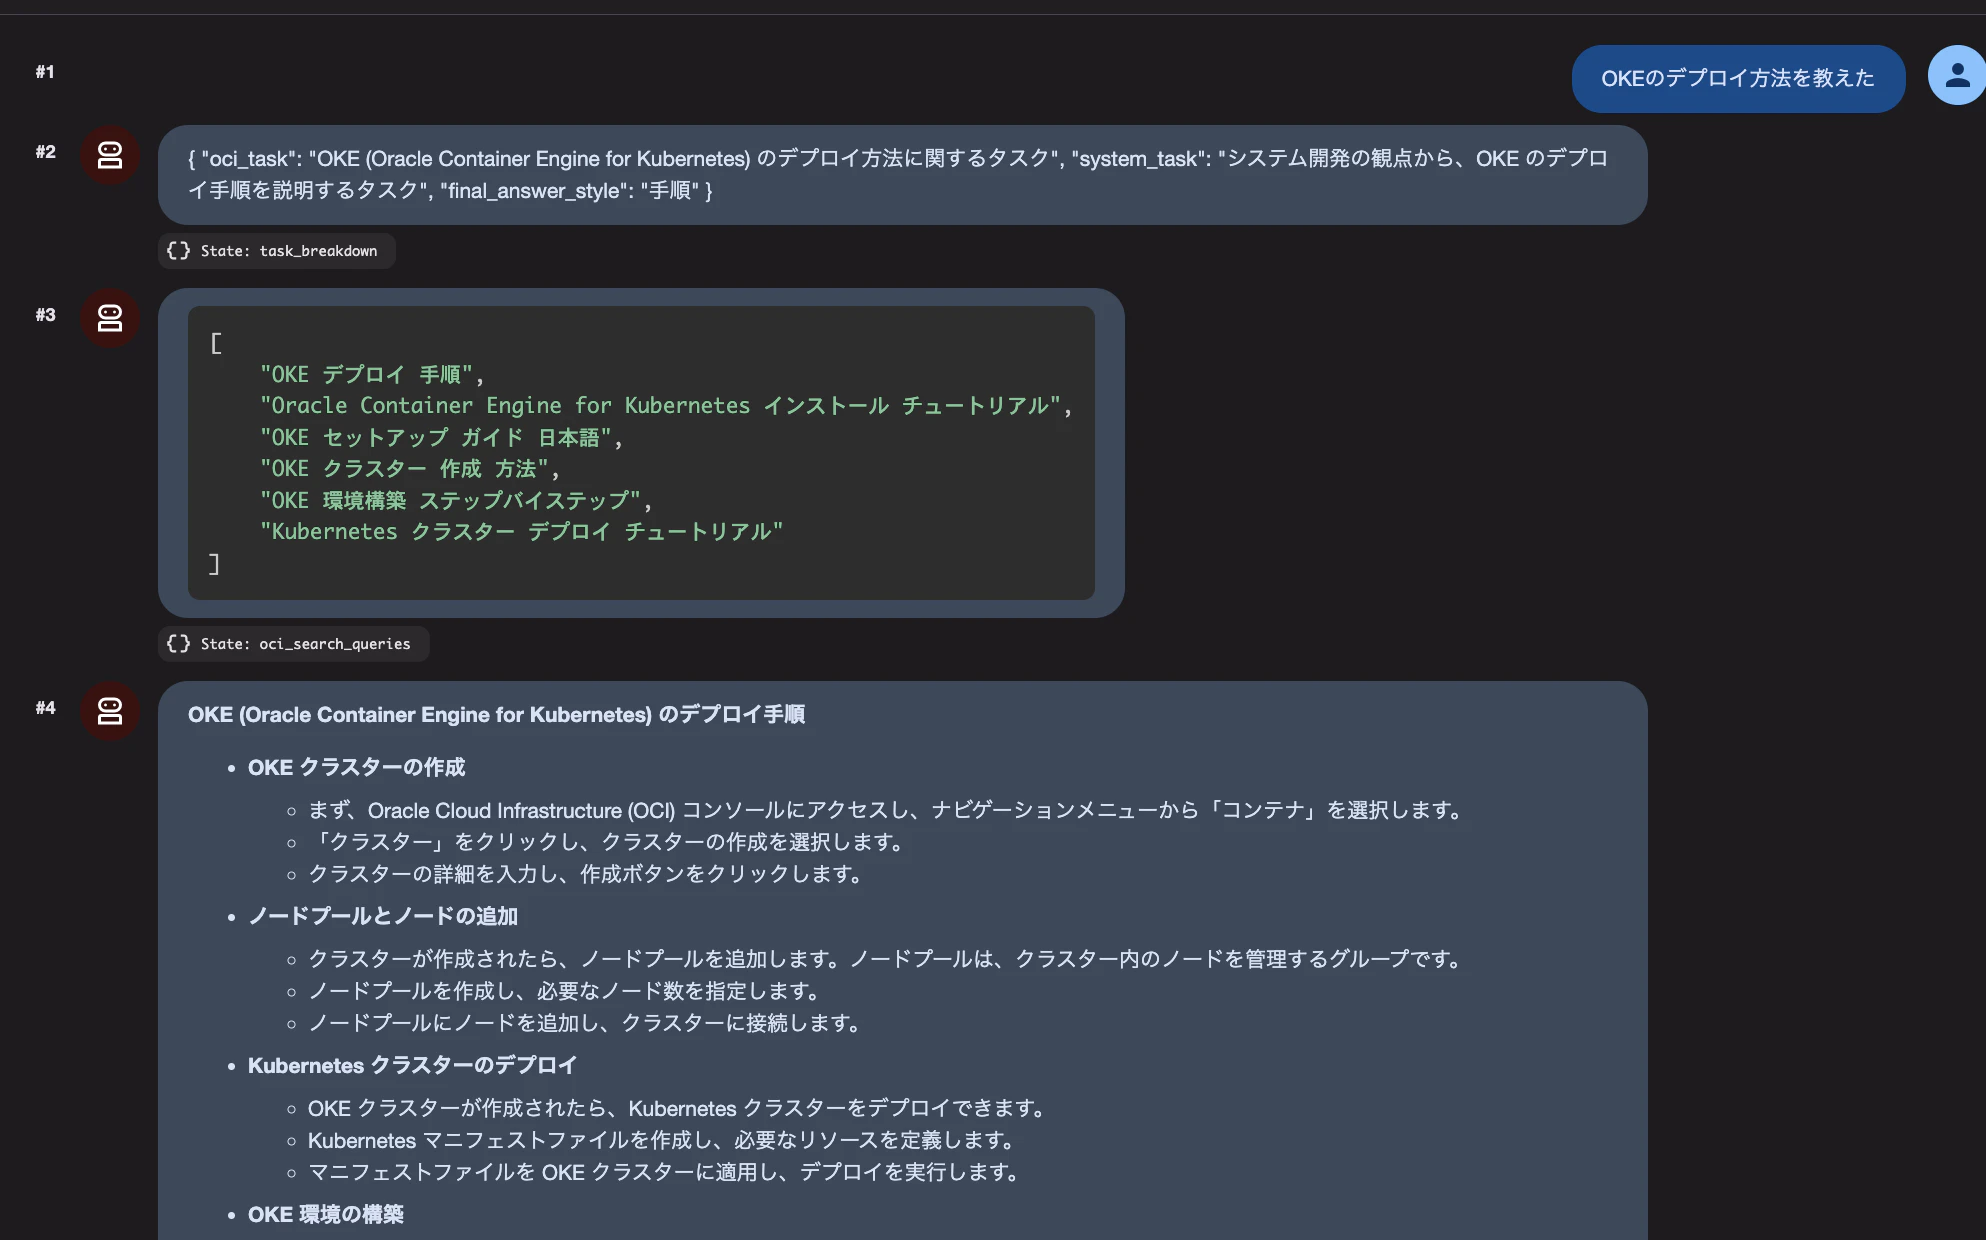The width and height of the screenshot is (1986, 1240).
Task: Click the bot avatar icon beside message #4
Action: (x=110, y=711)
